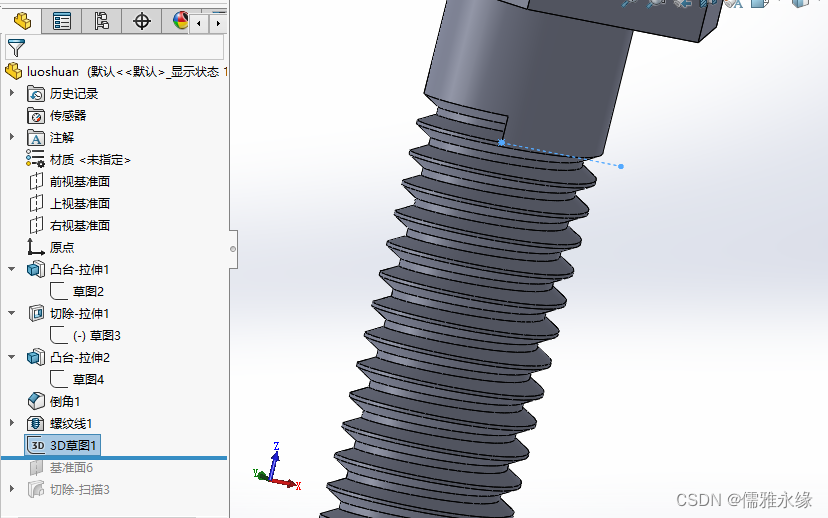This screenshot has height=518, width=828.
Task: Select 凸台-拉伸1 feature name
Action: tap(79, 270)
